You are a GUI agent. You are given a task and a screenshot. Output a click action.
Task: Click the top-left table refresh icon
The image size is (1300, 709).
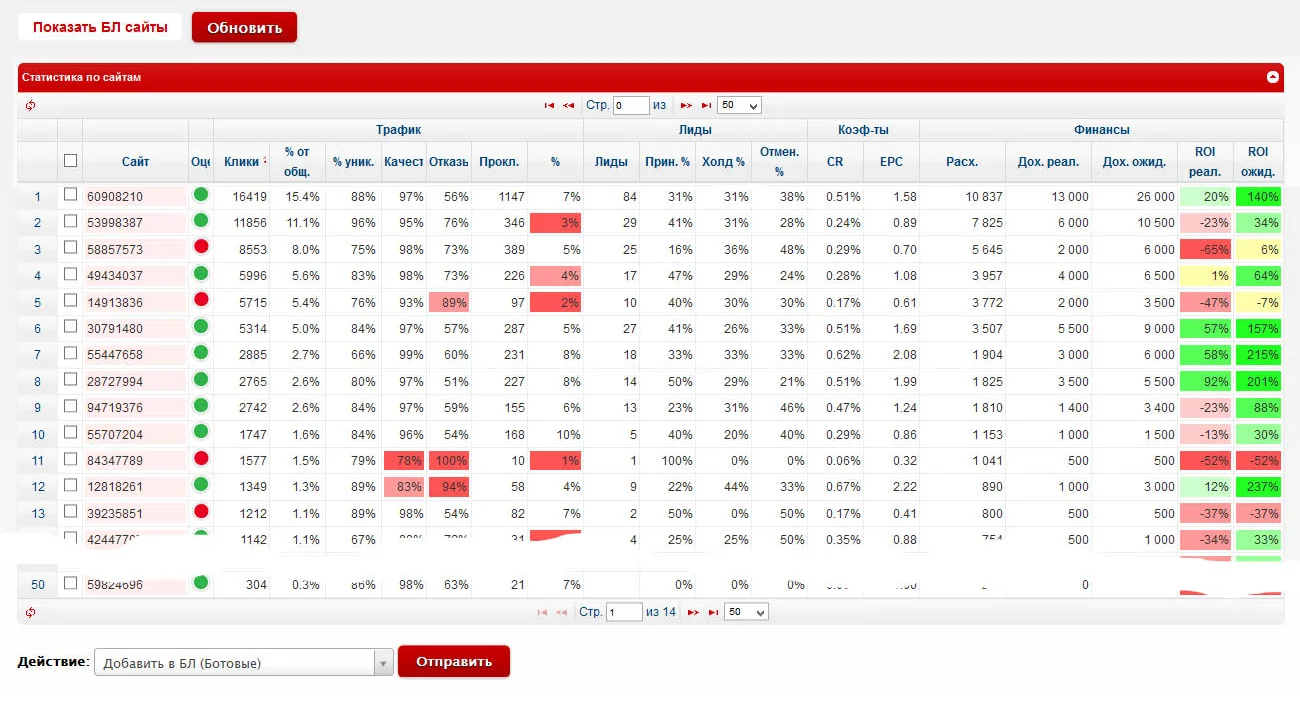coord(30,106)
